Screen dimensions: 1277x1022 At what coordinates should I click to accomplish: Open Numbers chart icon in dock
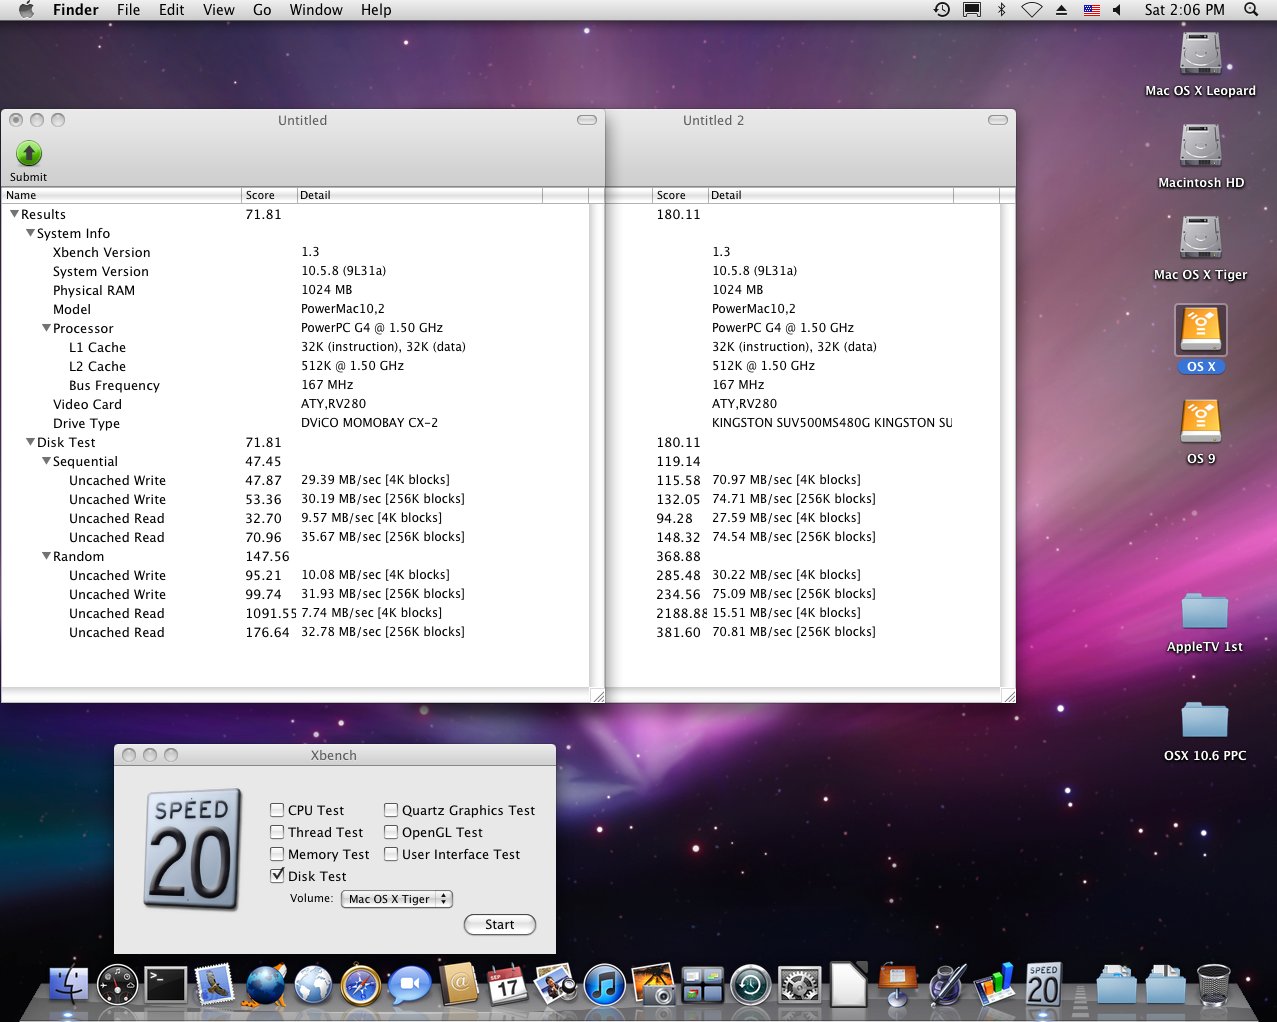[x=995, y=985]
